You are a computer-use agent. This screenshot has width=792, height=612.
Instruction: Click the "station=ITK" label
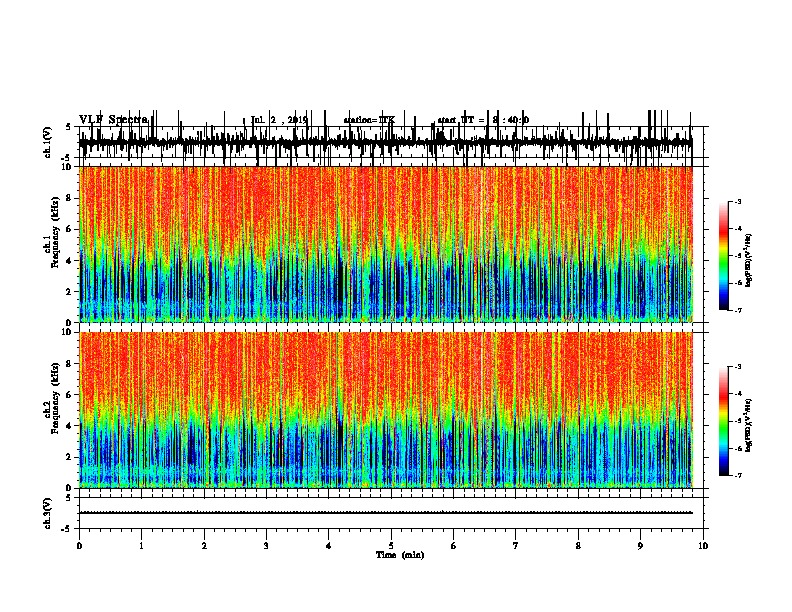(x=369, y=120)
